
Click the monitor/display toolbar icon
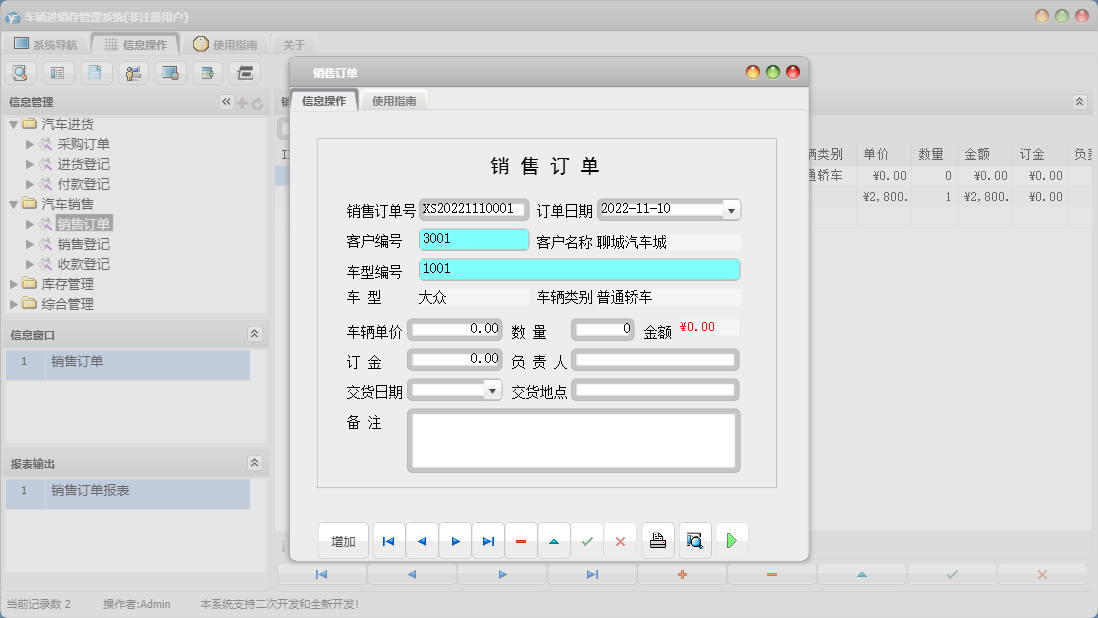[169, 72]
